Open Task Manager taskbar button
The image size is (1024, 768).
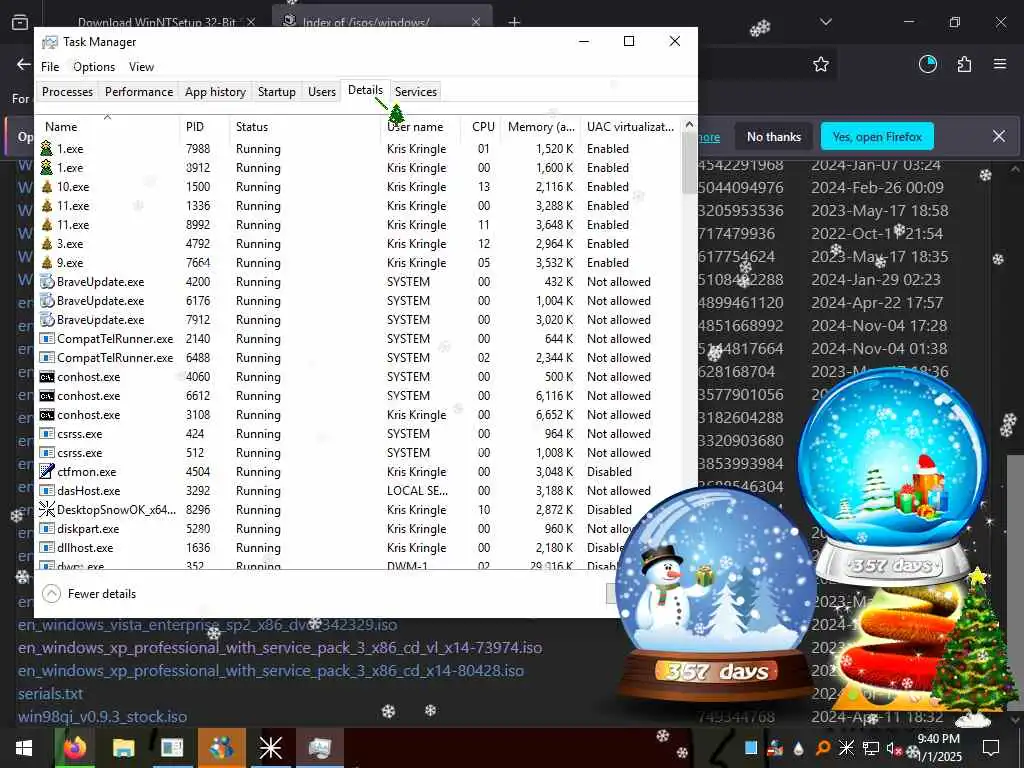coord(320,748)
